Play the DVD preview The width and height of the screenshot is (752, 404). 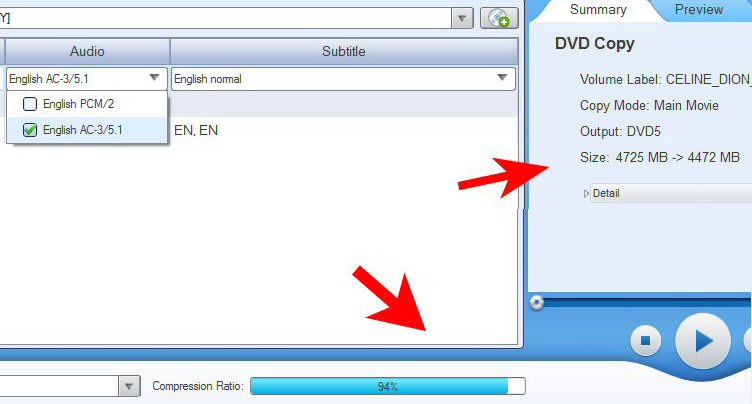(x=703, y=341)
